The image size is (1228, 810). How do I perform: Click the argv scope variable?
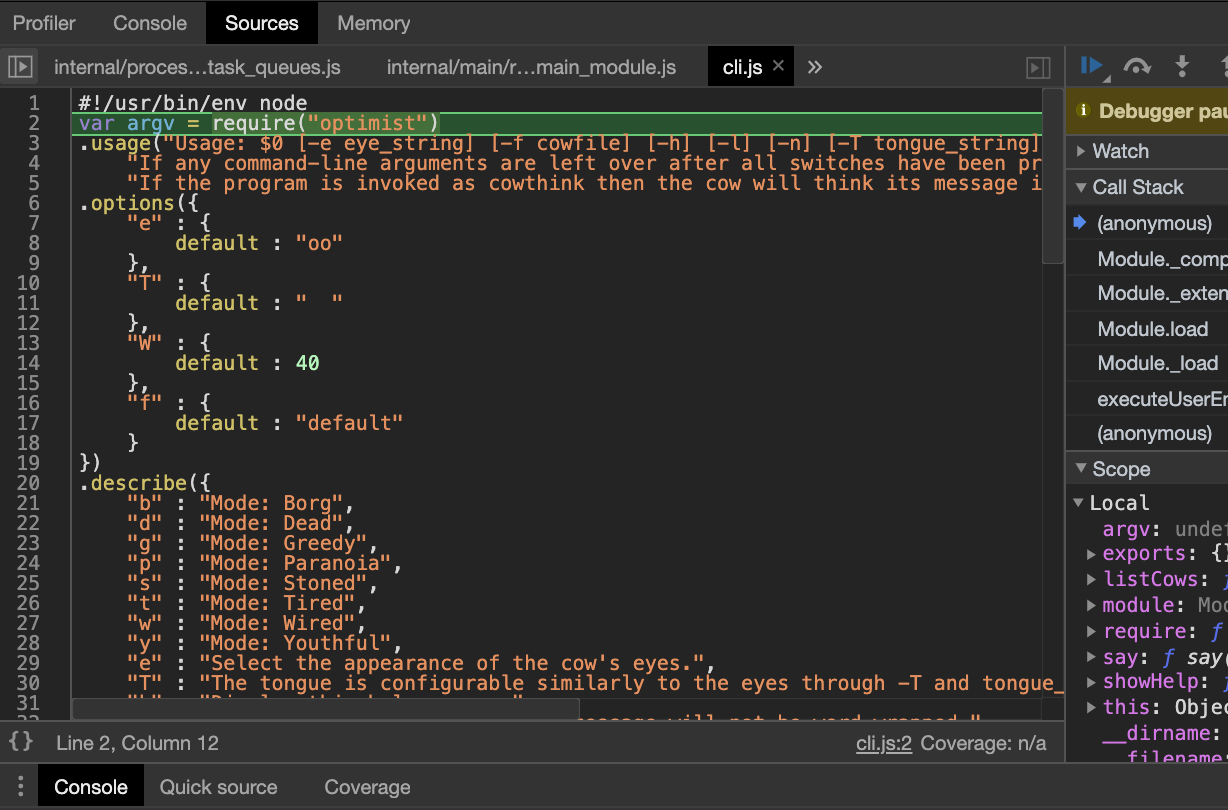pos(1126,529)
